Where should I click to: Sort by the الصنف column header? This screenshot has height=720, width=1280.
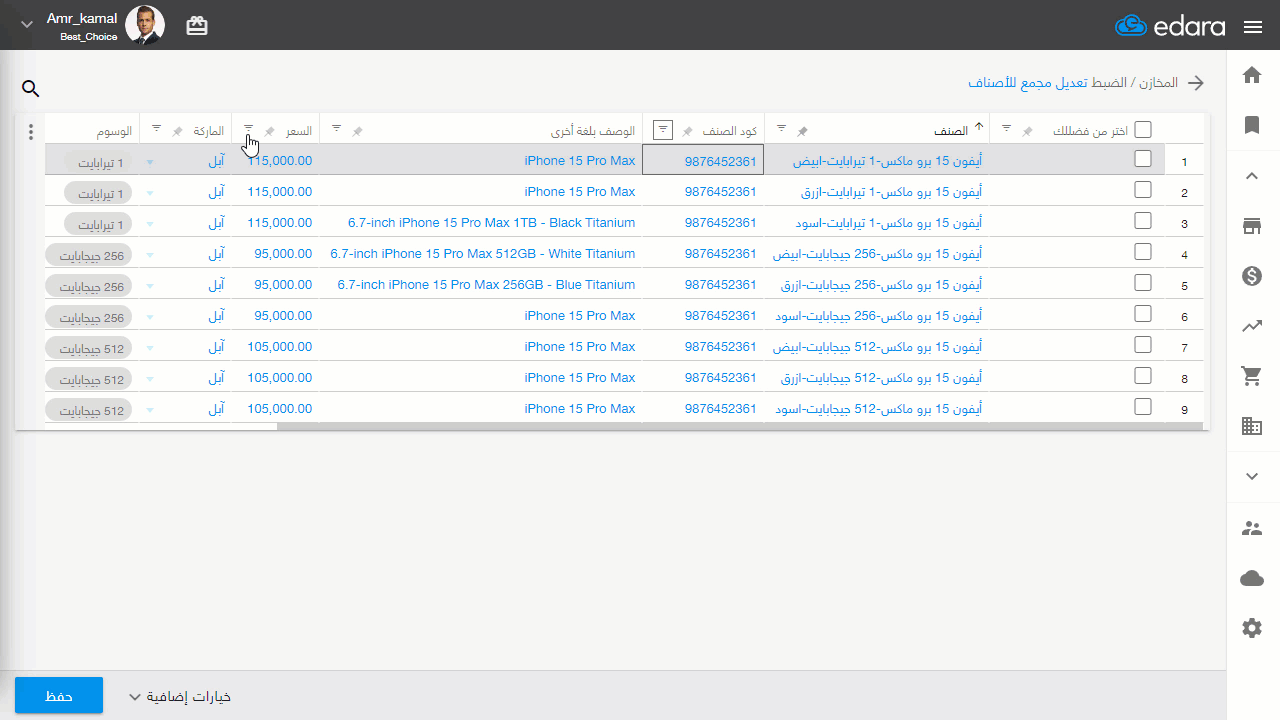(950, 131)
